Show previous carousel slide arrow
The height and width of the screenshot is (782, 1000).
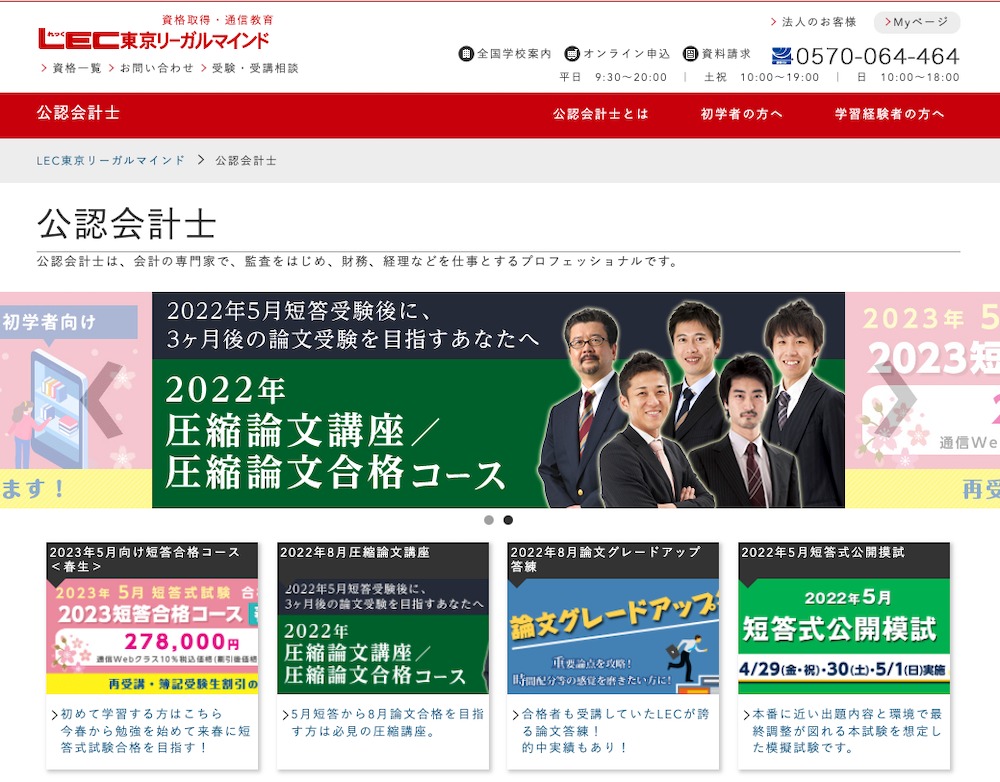tap(102, 399)
